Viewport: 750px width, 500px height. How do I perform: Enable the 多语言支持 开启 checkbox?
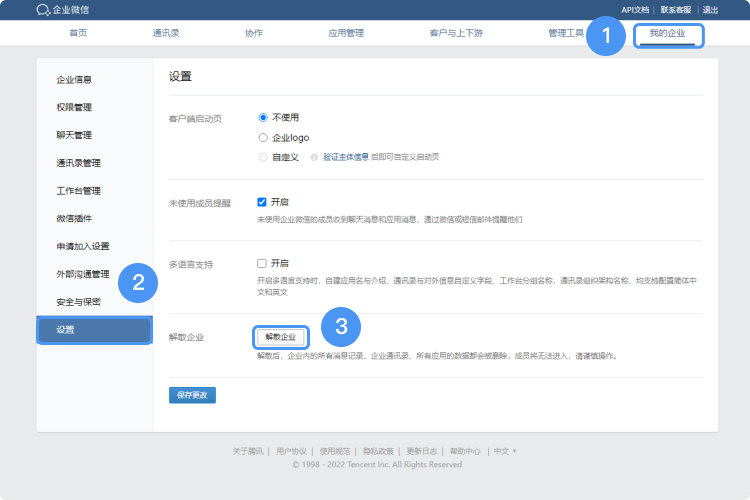coord(262,264)
